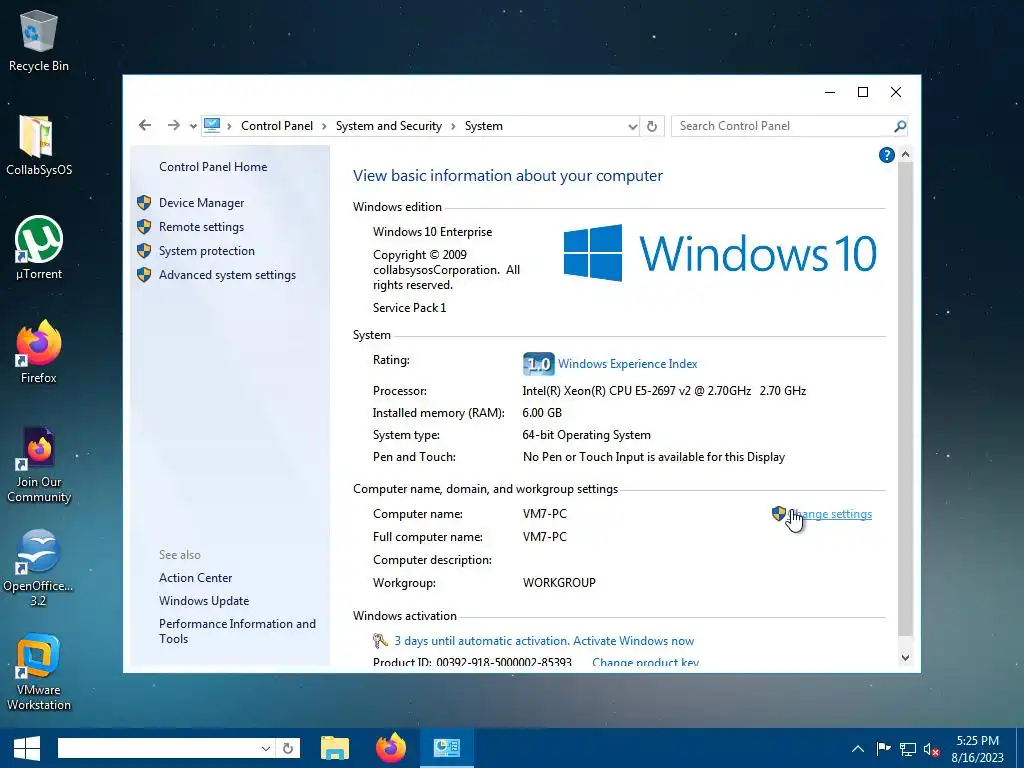Select the Control Panel taskbar button

pyautogui.click(x=447, y=748)
